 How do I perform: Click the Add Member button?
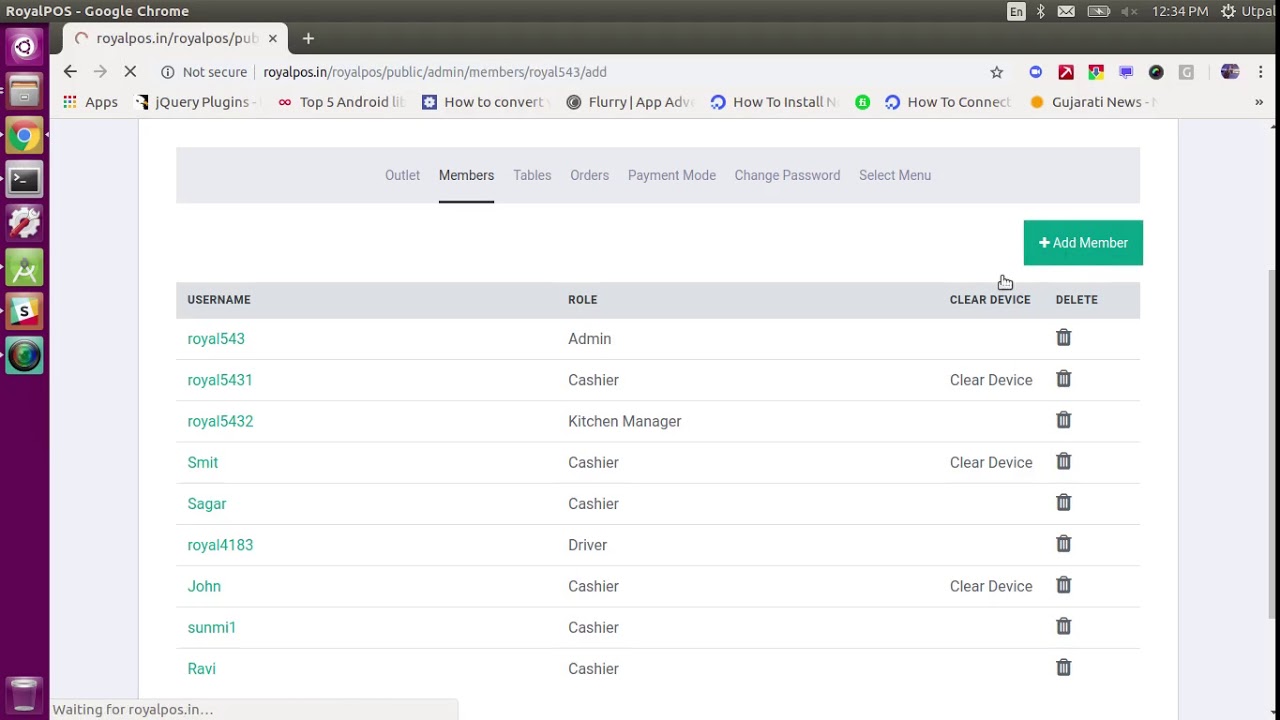coord(1083,243)
